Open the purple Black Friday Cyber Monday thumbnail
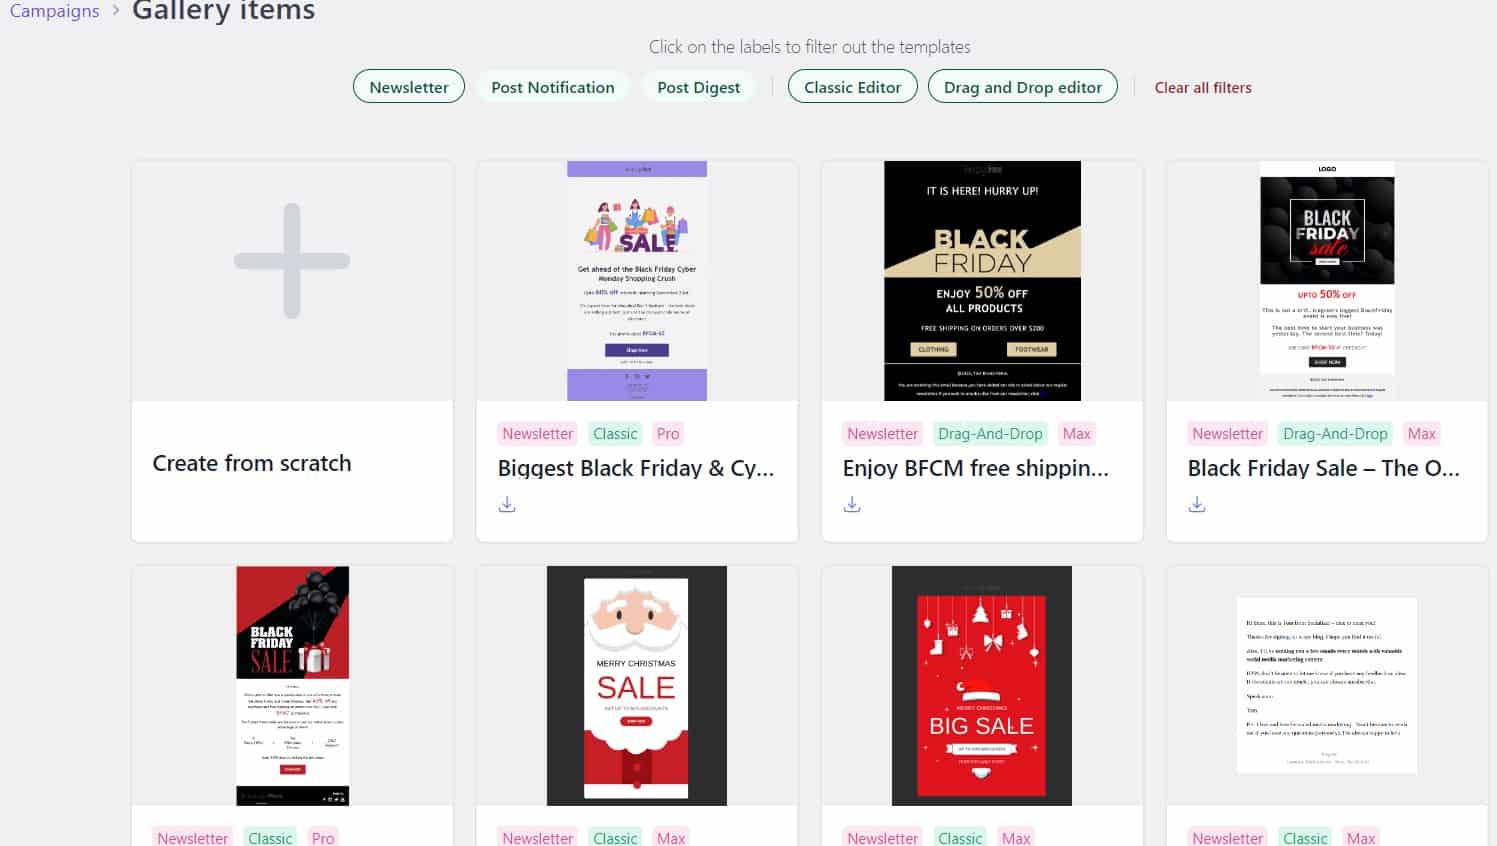This screenshot has width=1497, height=846. coord(637,281)
